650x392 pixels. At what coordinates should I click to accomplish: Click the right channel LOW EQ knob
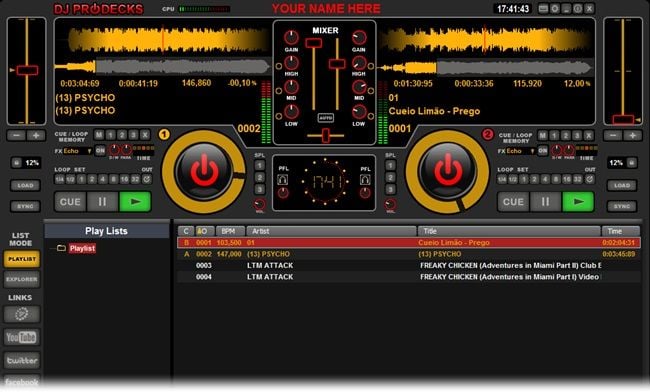click(359, 112)
